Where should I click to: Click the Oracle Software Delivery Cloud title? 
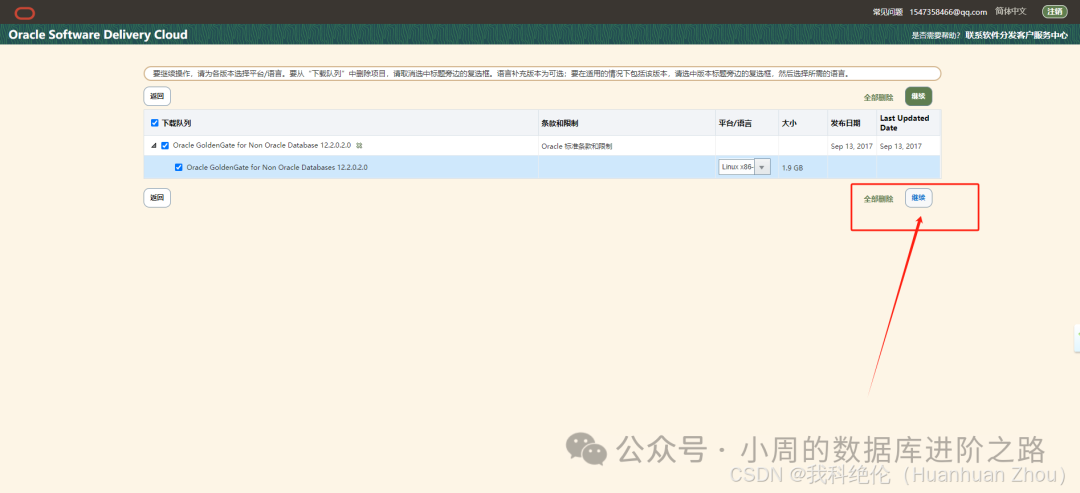pos(98,34)
